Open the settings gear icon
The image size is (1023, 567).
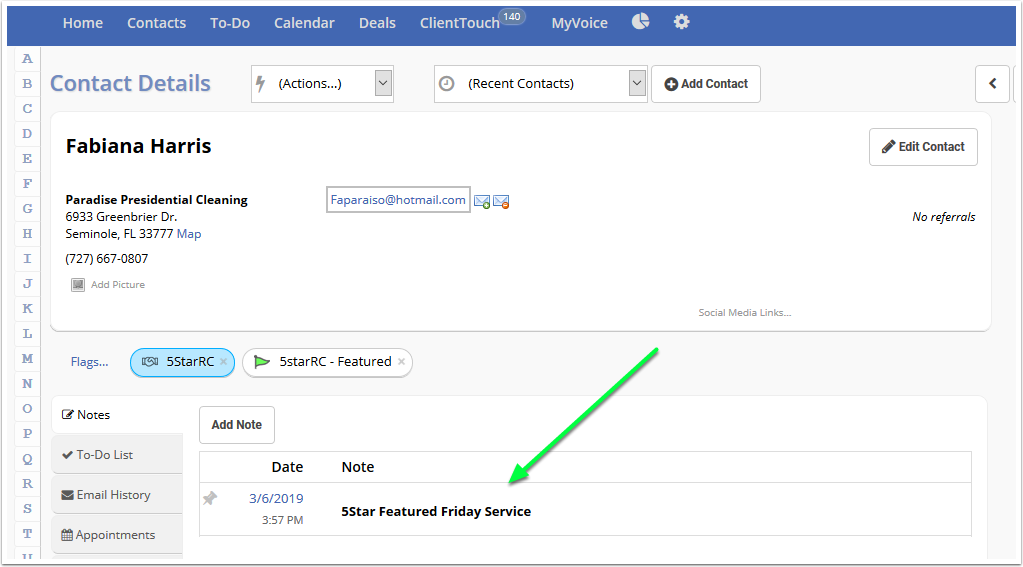682,22
